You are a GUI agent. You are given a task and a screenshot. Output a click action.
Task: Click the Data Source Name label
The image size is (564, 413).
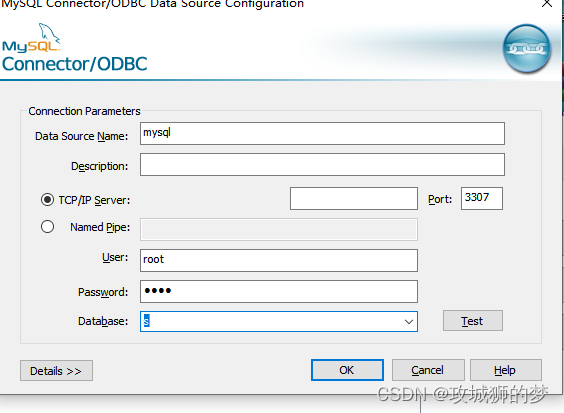(81, 136)
